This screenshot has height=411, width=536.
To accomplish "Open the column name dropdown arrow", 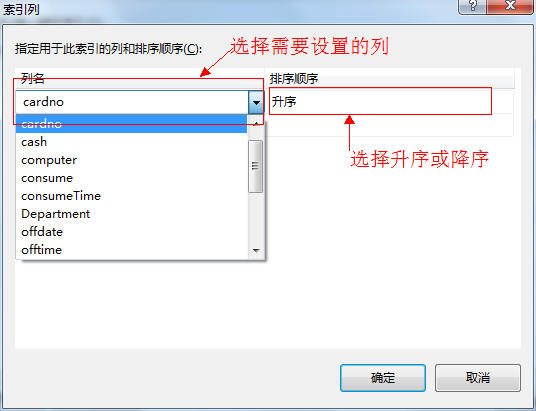I will pos(256,102).
